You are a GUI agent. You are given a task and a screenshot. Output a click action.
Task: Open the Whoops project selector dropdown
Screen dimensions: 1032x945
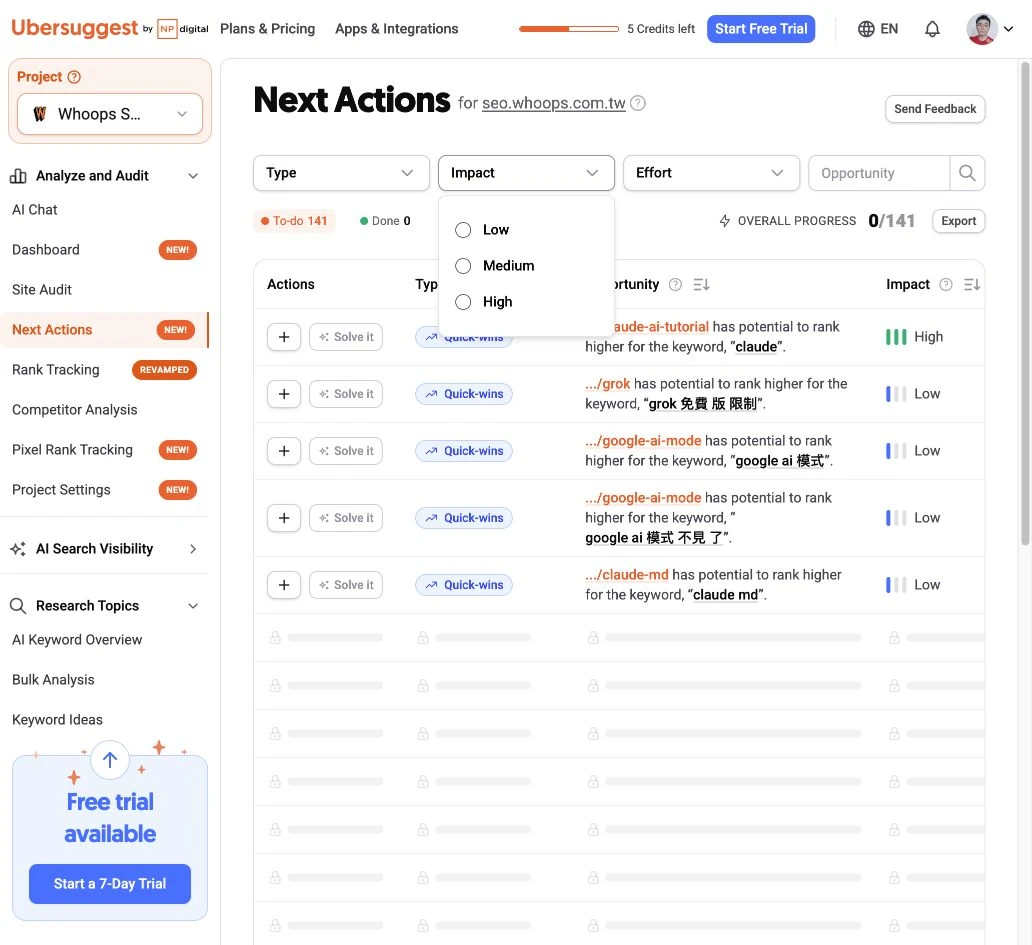[110, 115]
